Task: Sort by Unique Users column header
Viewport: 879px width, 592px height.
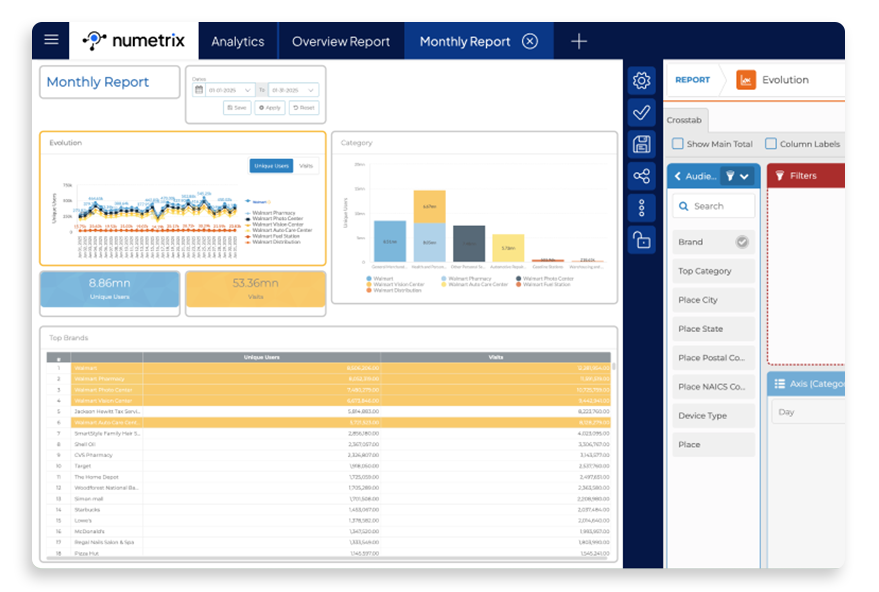Action: (x=261, y=357)
